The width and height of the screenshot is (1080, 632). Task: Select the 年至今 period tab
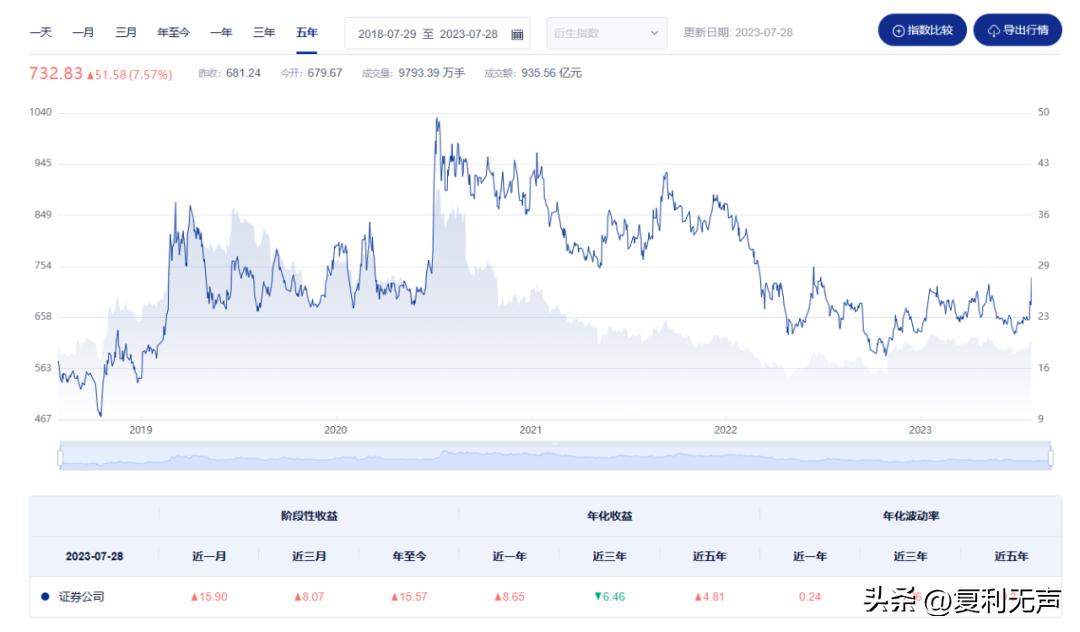point(172,32)
